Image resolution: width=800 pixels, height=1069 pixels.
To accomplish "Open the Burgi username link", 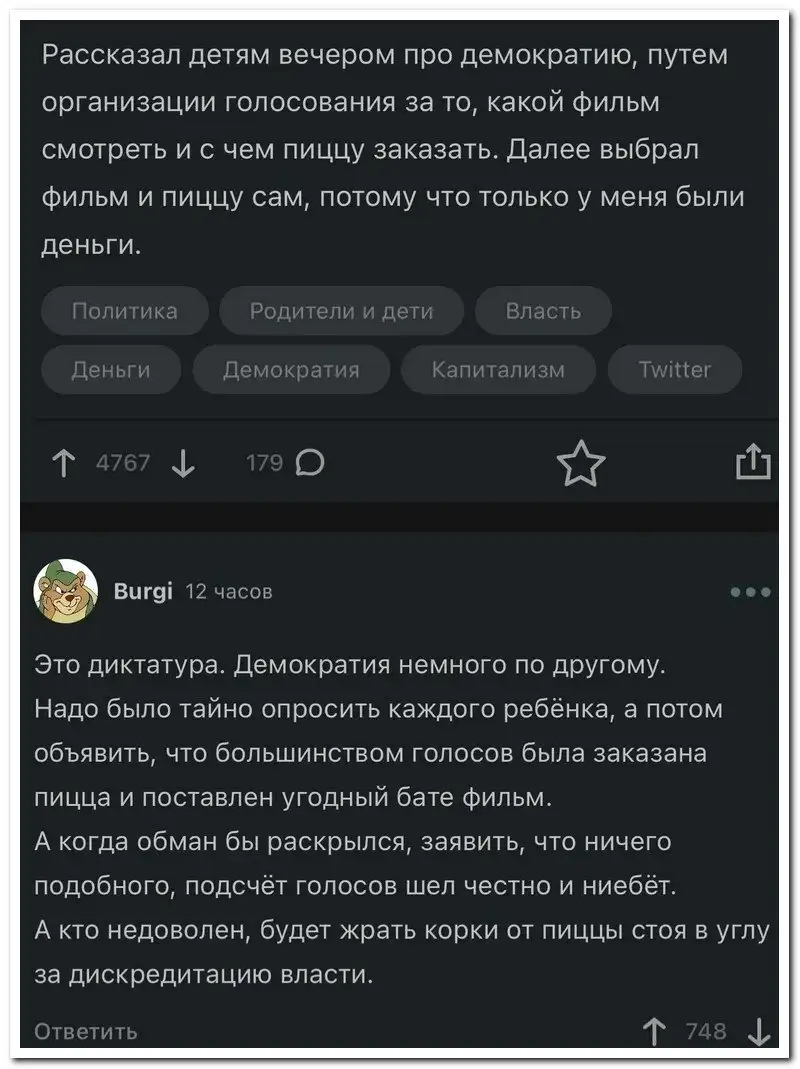I will [x=144, y=591].
